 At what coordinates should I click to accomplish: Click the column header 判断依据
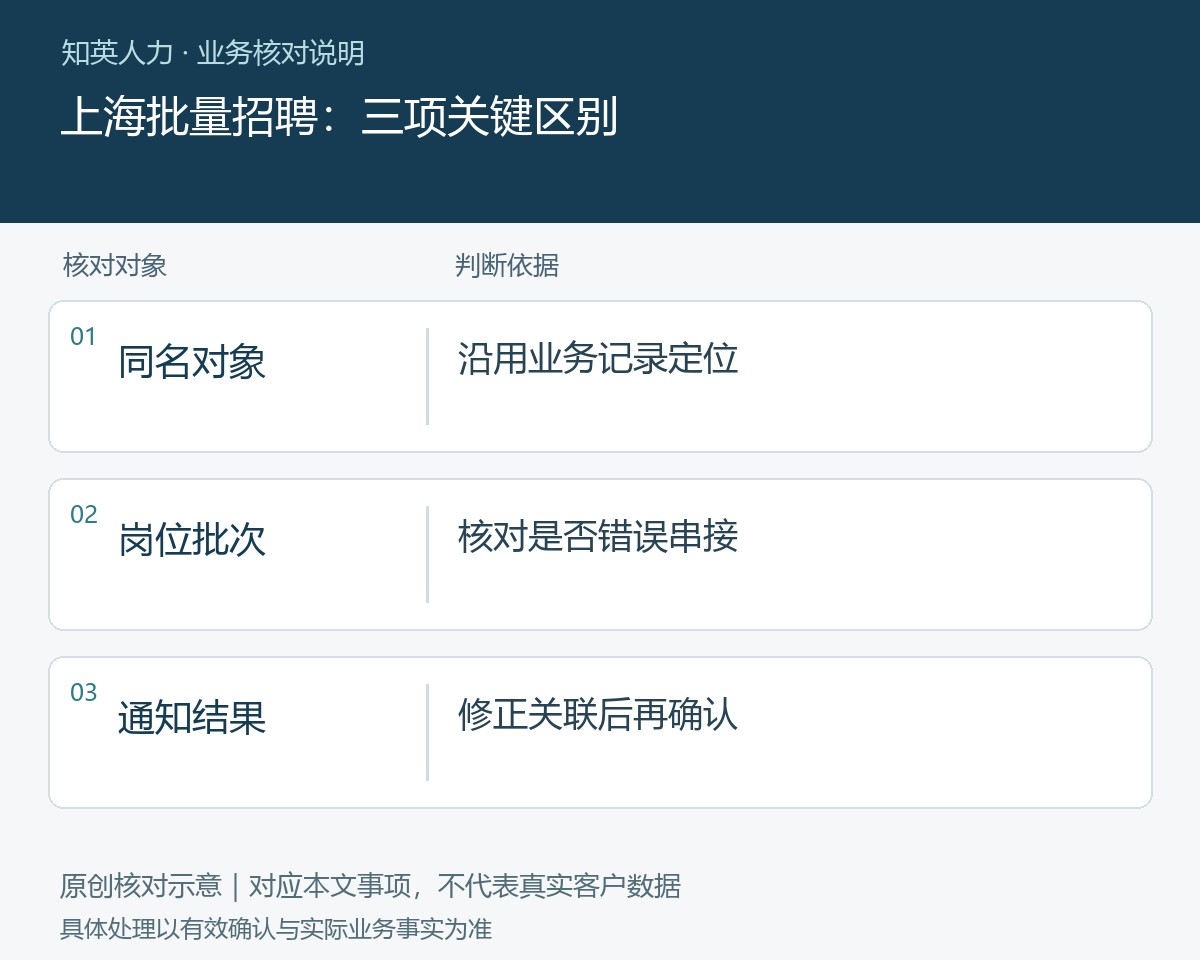pyautogui.click(x=506, y=265)
